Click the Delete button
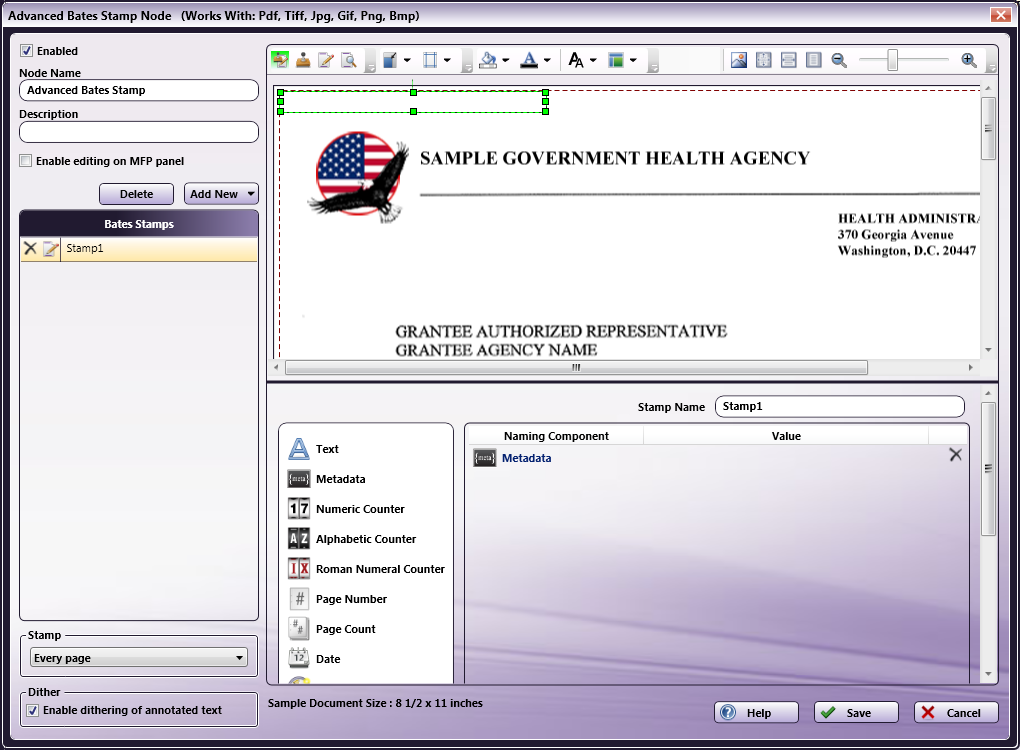The image size is (1020, 750). 137,194
